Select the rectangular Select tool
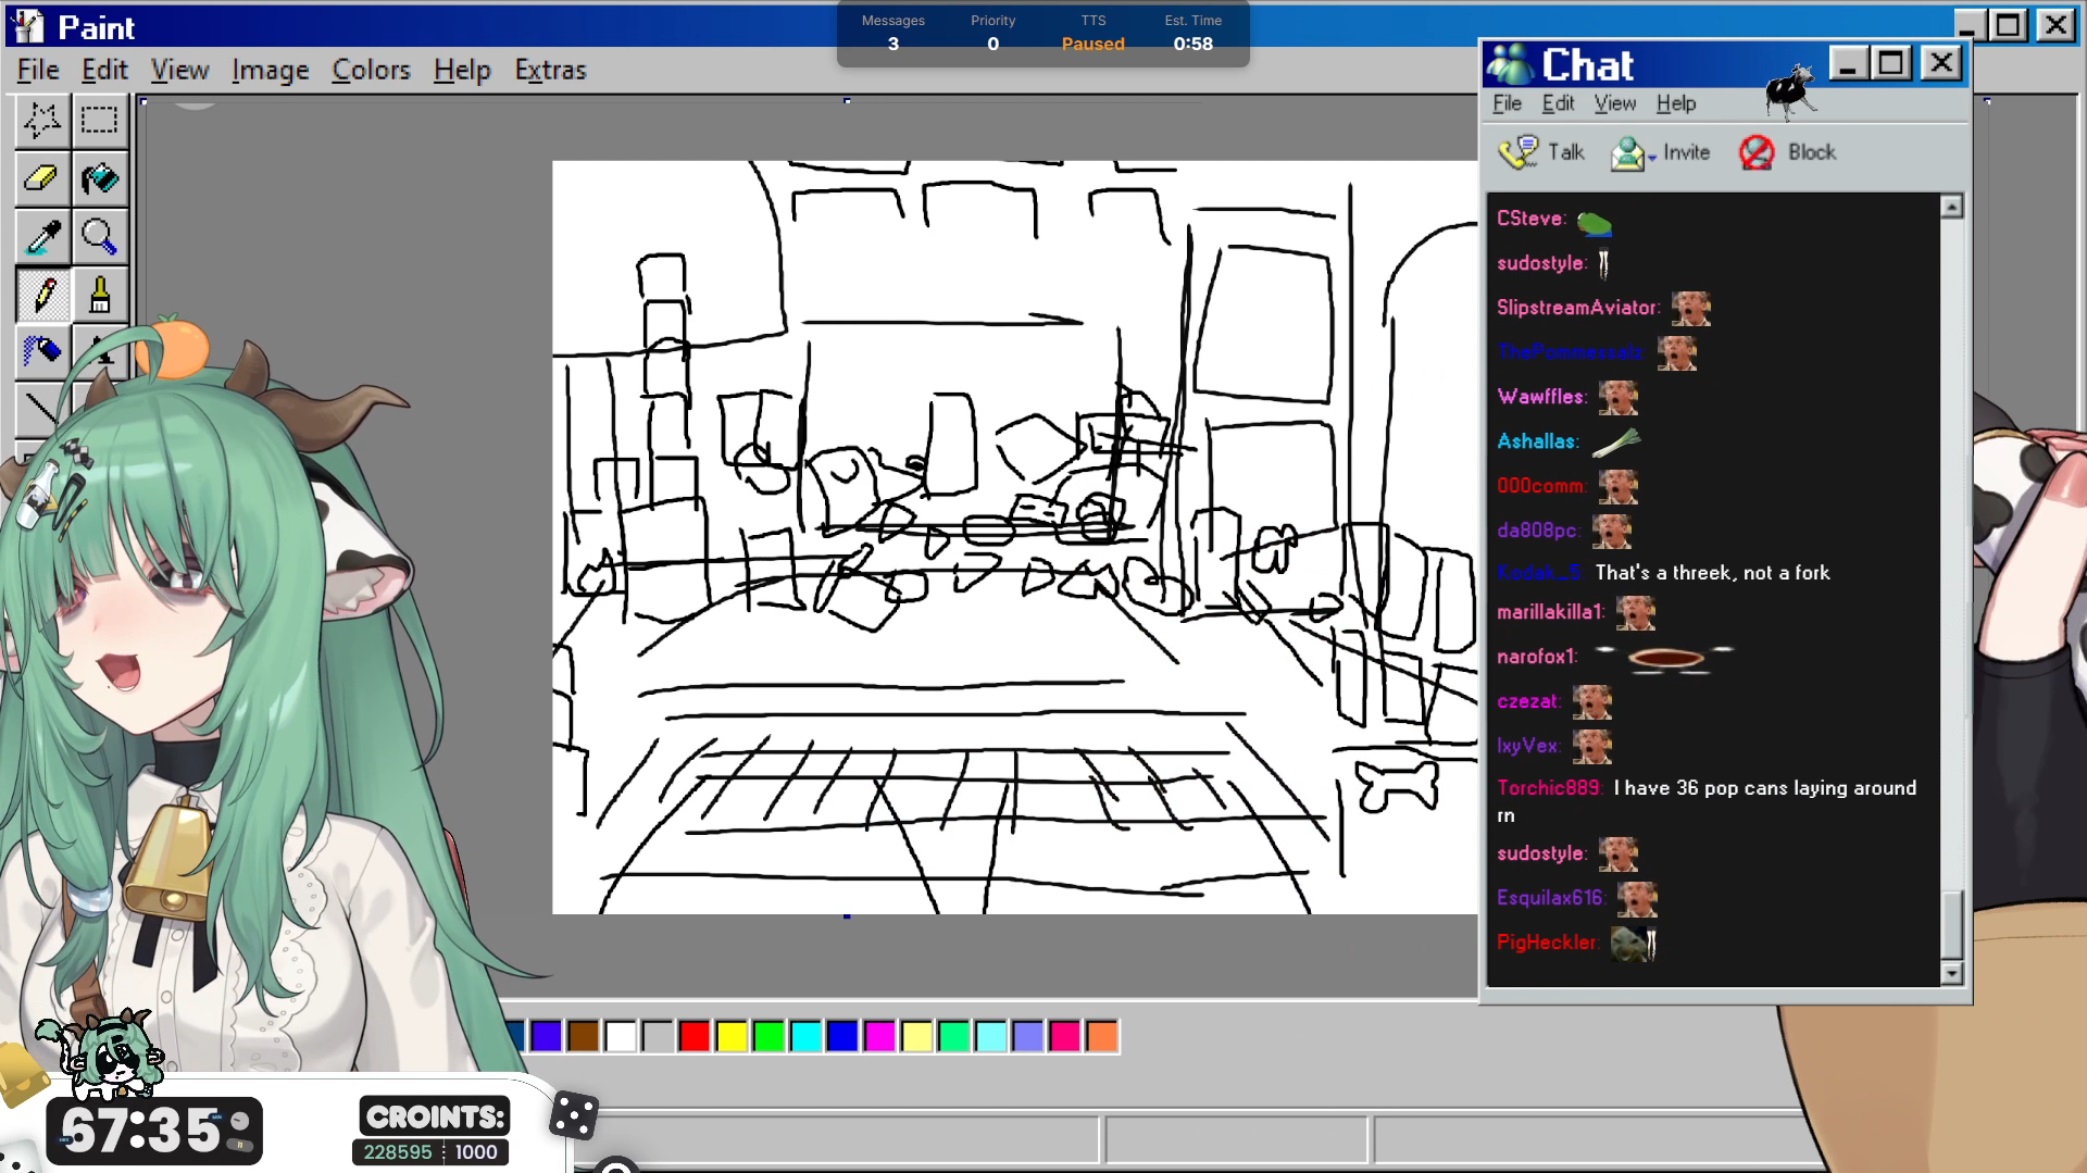This screenshot has width=2087, height=1173. pyautogui.click(x=99, y=120)
